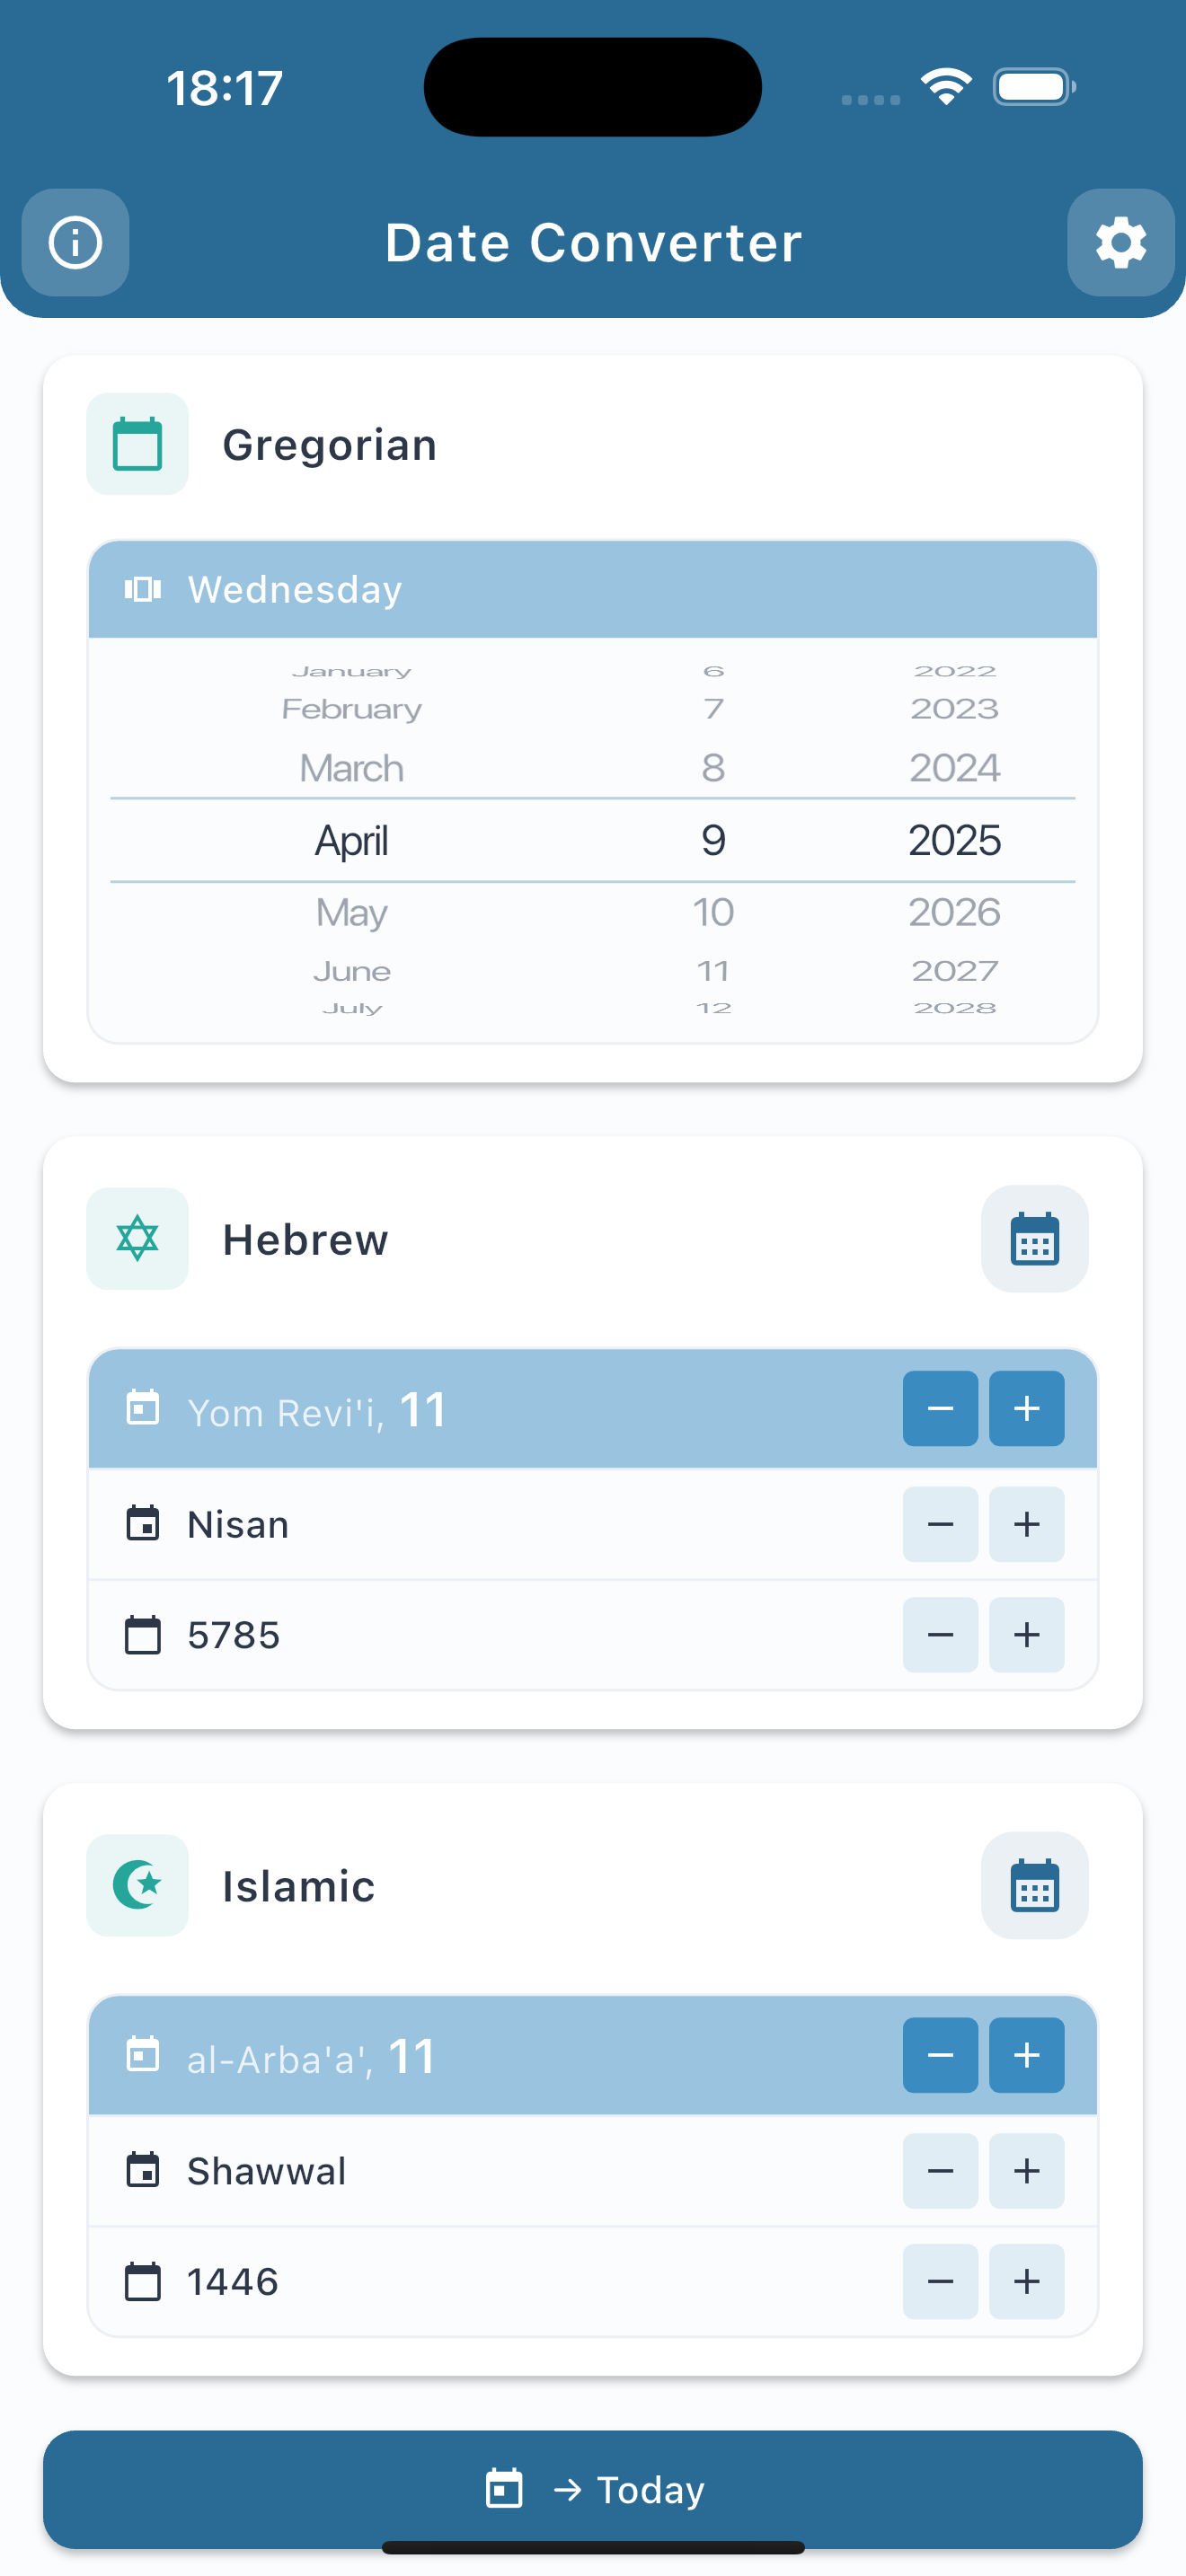The image size is (1186, 2576).
Task: Open the settings gear
Action: [x=1120, y=243]
